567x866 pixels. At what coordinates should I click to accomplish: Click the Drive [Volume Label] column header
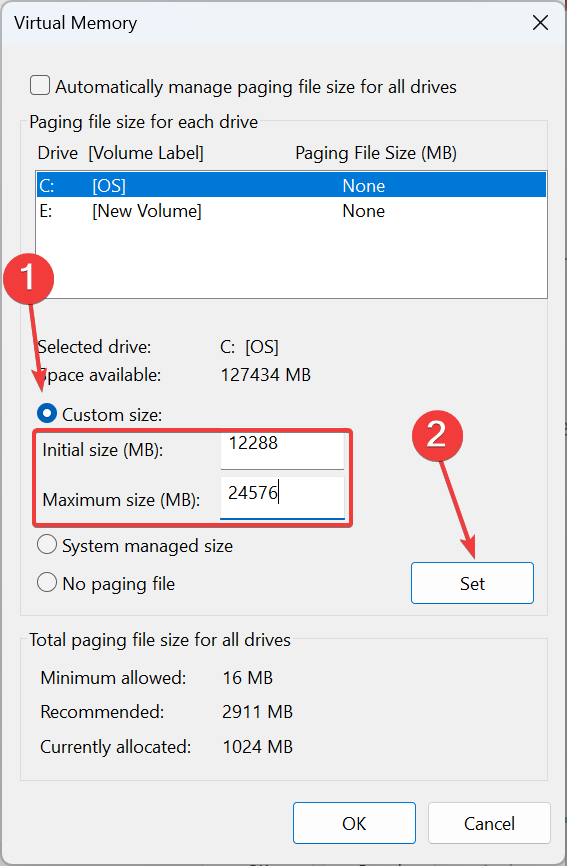click(120, 153)
